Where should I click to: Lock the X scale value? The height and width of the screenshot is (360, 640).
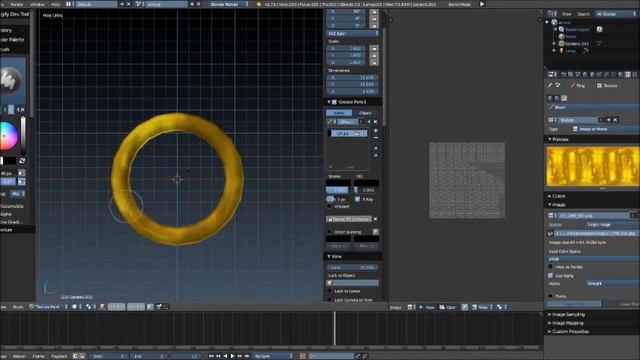374,48
